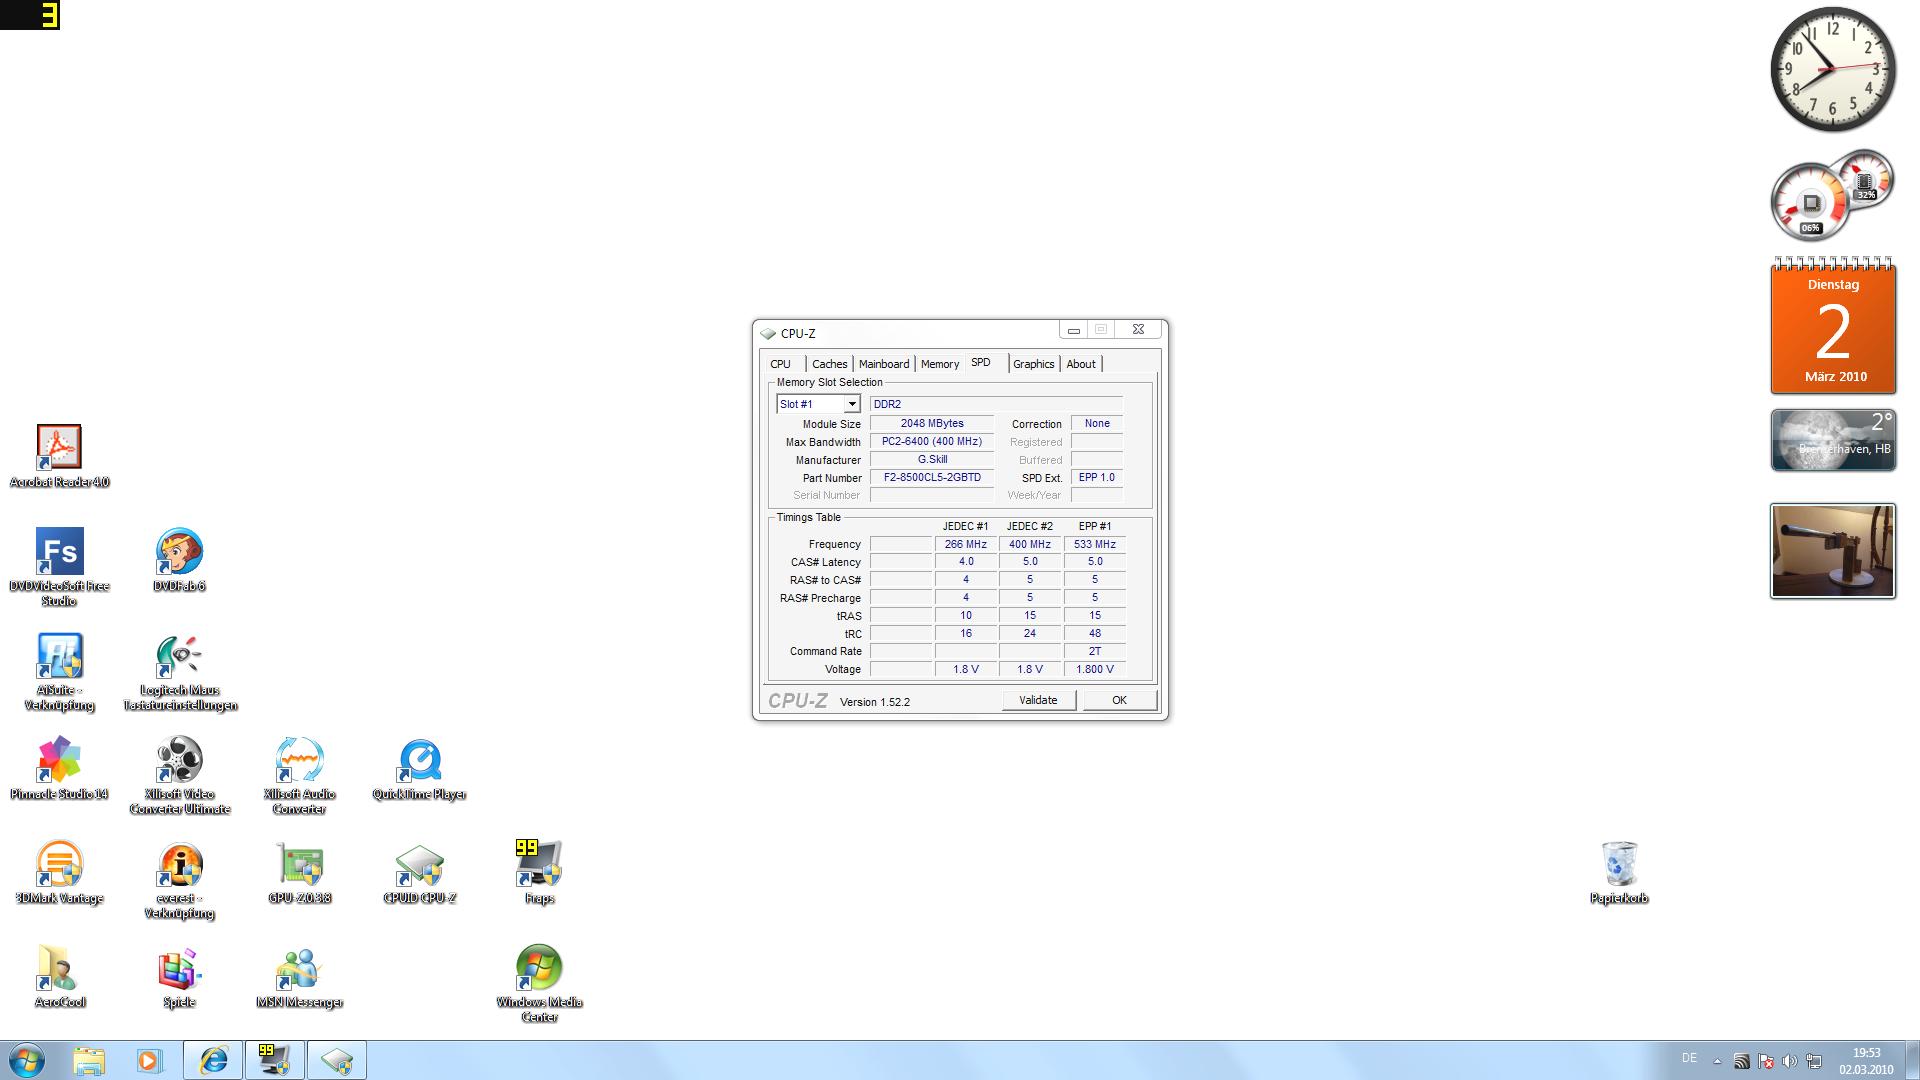Screen dimensions: 1920x1080
Task: Open the DVDFab 6 desktop shortcut
Action: 179,552
